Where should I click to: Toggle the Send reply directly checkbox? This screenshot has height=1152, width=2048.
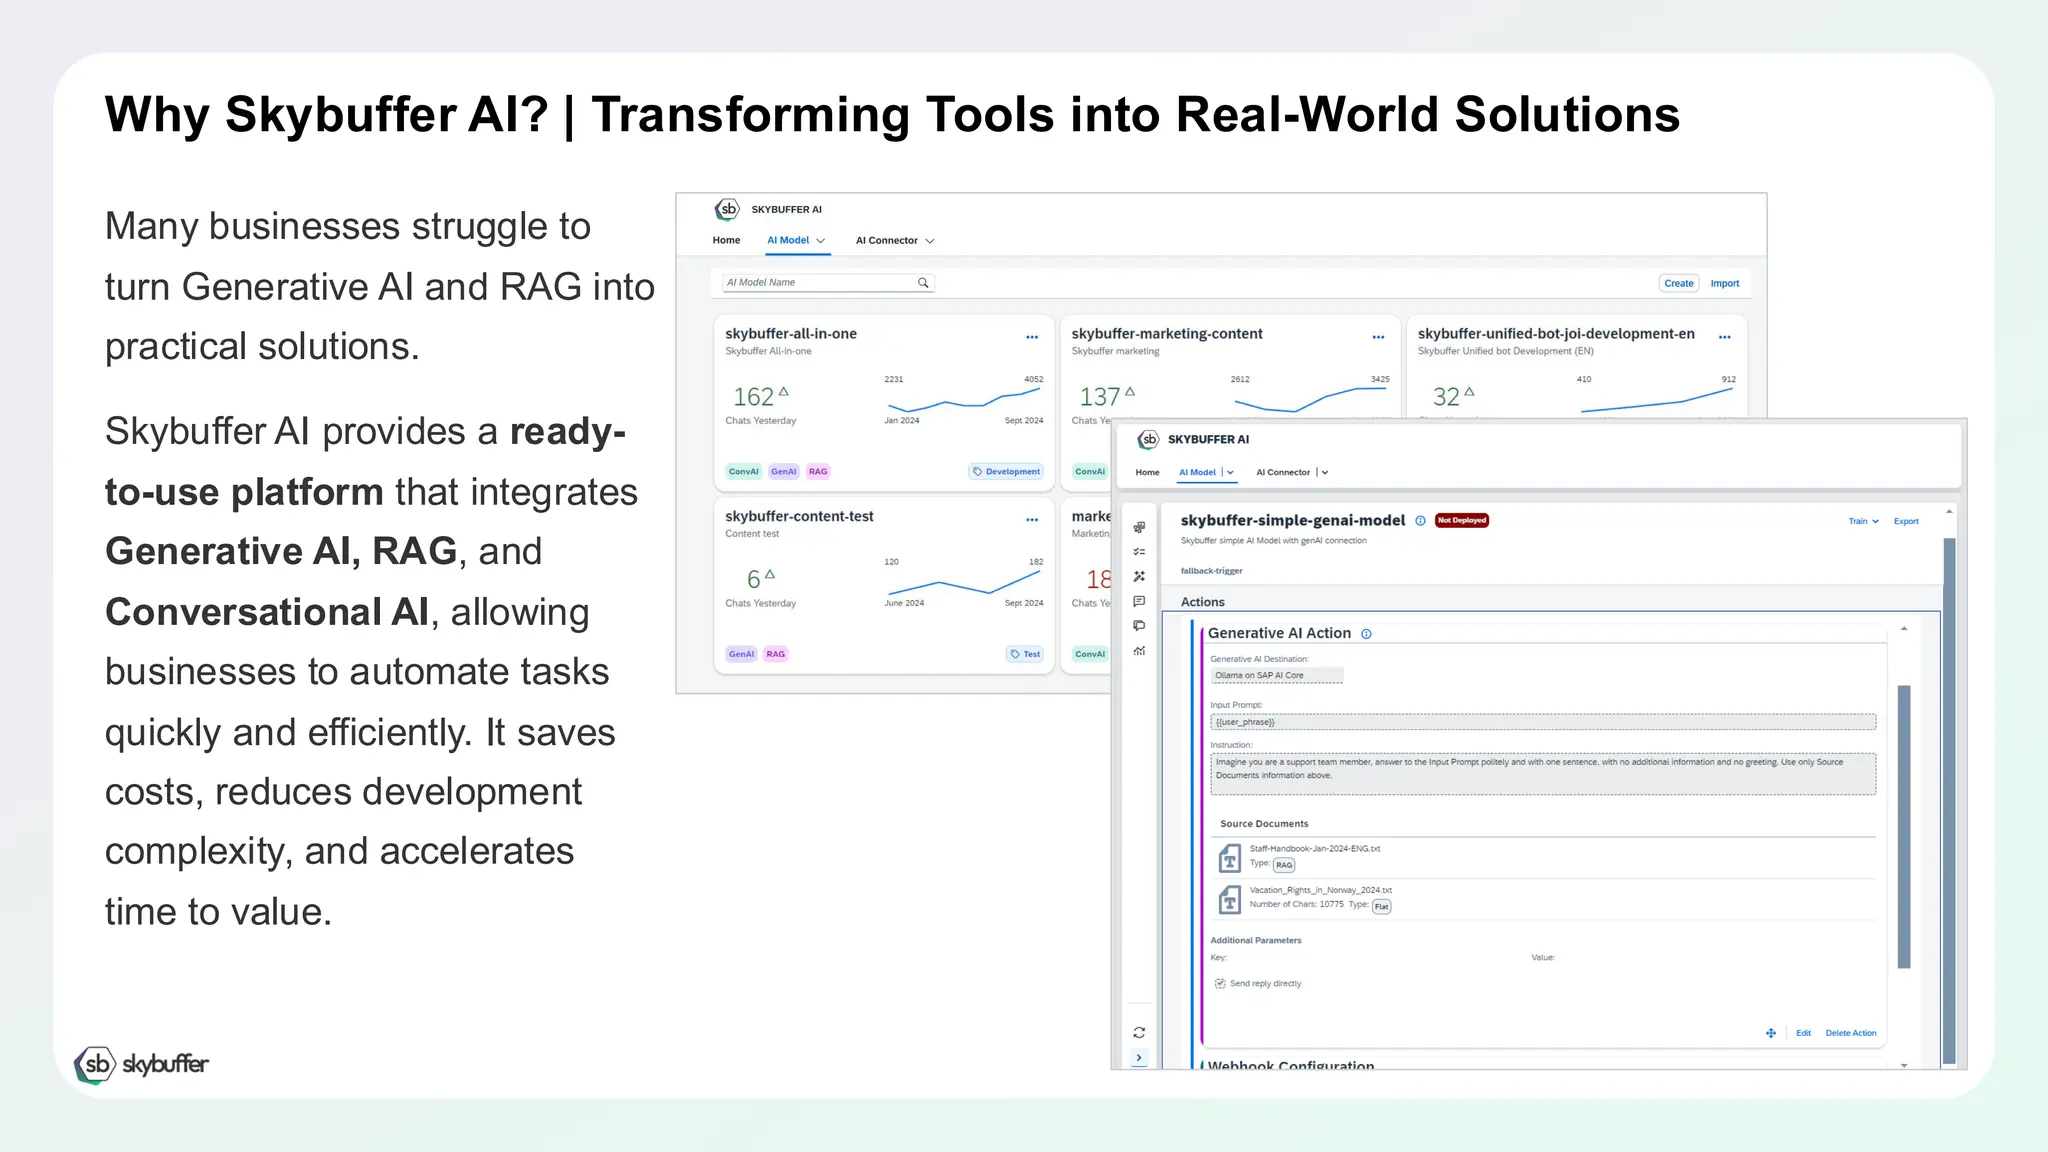(x=1220, y=984)
